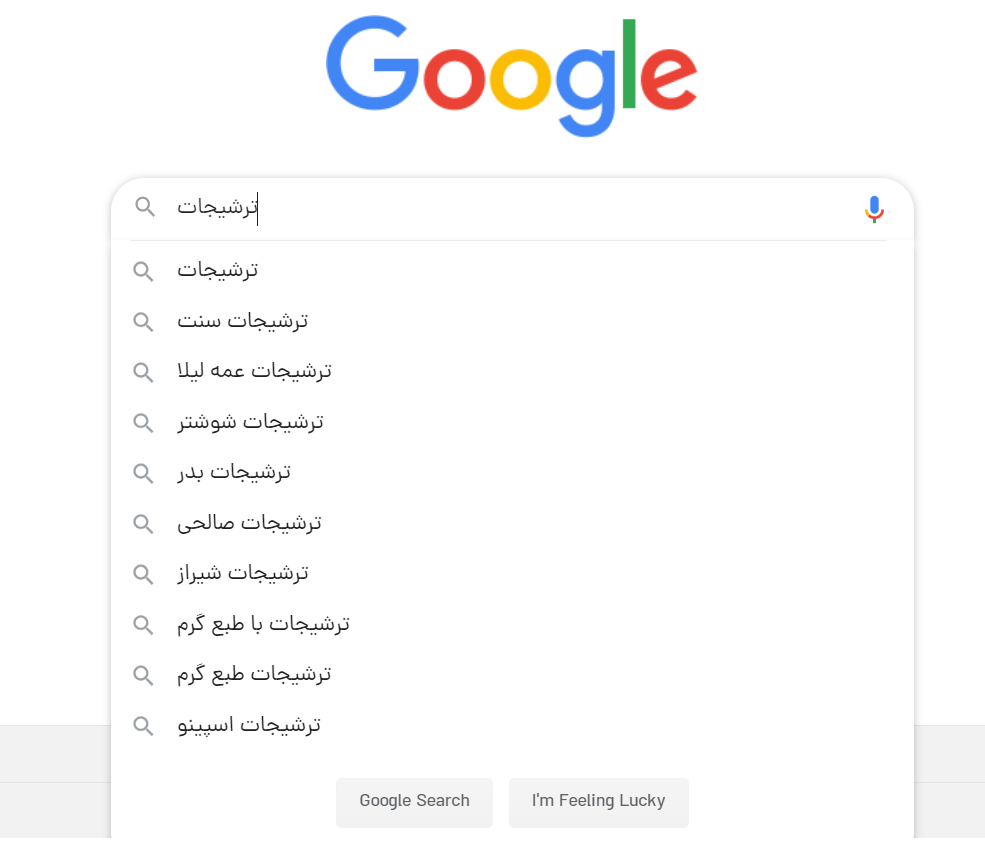Click the search icon beside ترشیجات صالحی

(143, 523)
